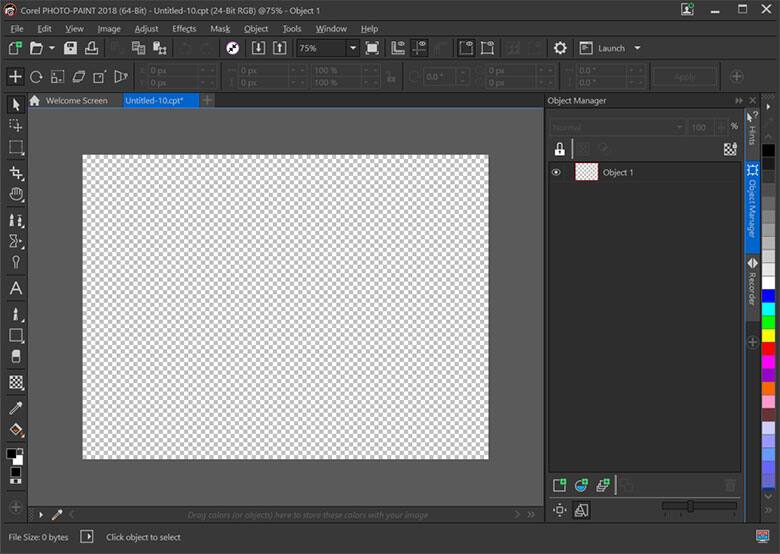The image size is (780, 554).
Task: Select the Crop tool
Action: click(x=16, y=172)
